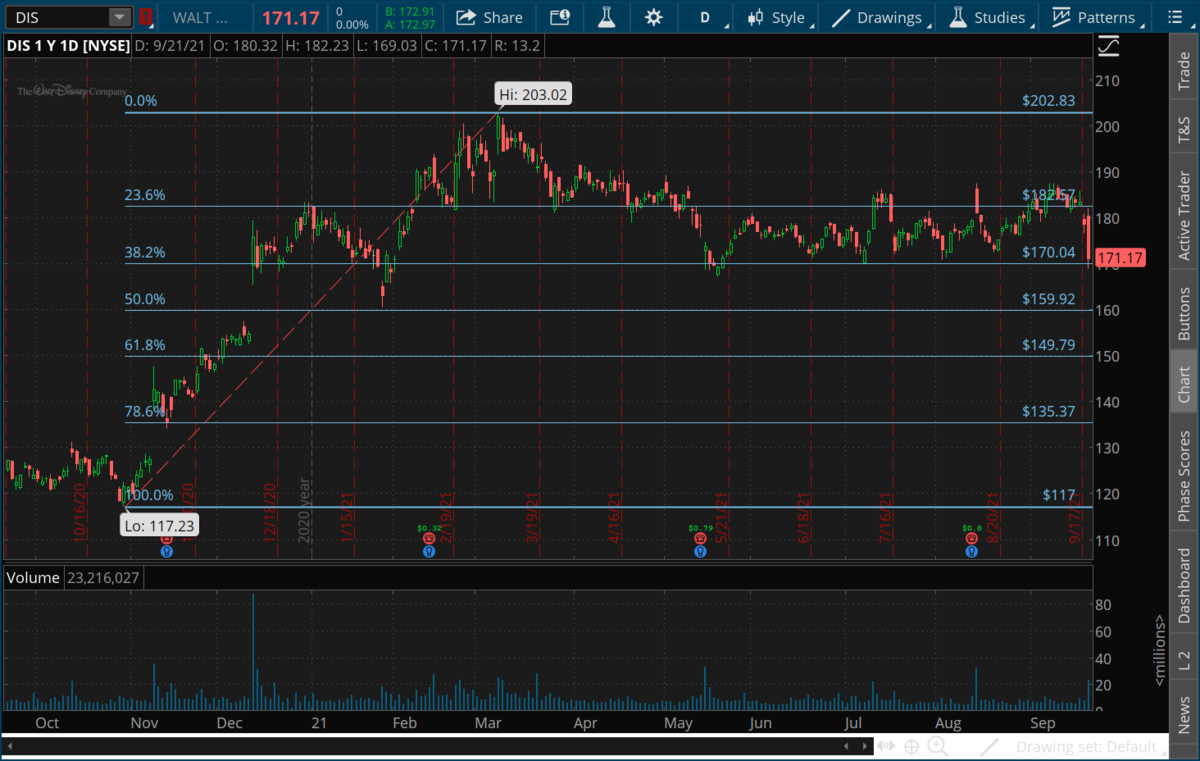Click the Hi: 203.02 price bubble

pos(535,95)
